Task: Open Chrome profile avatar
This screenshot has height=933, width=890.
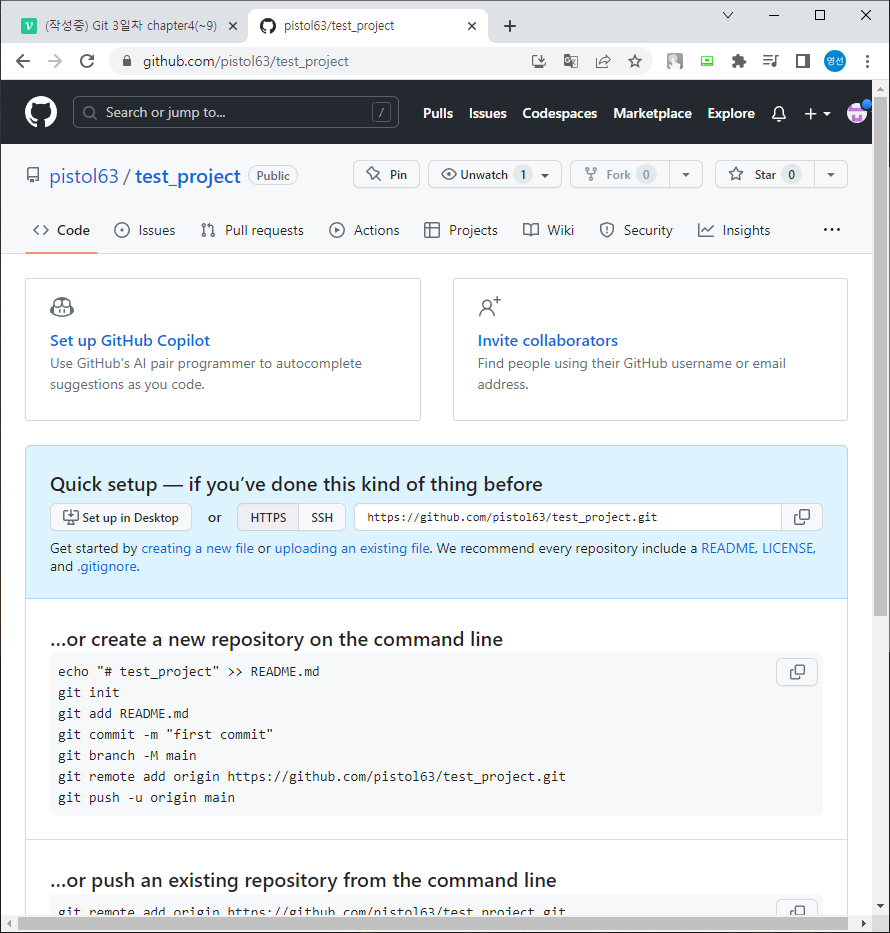Action: click(x=835, y=61)
